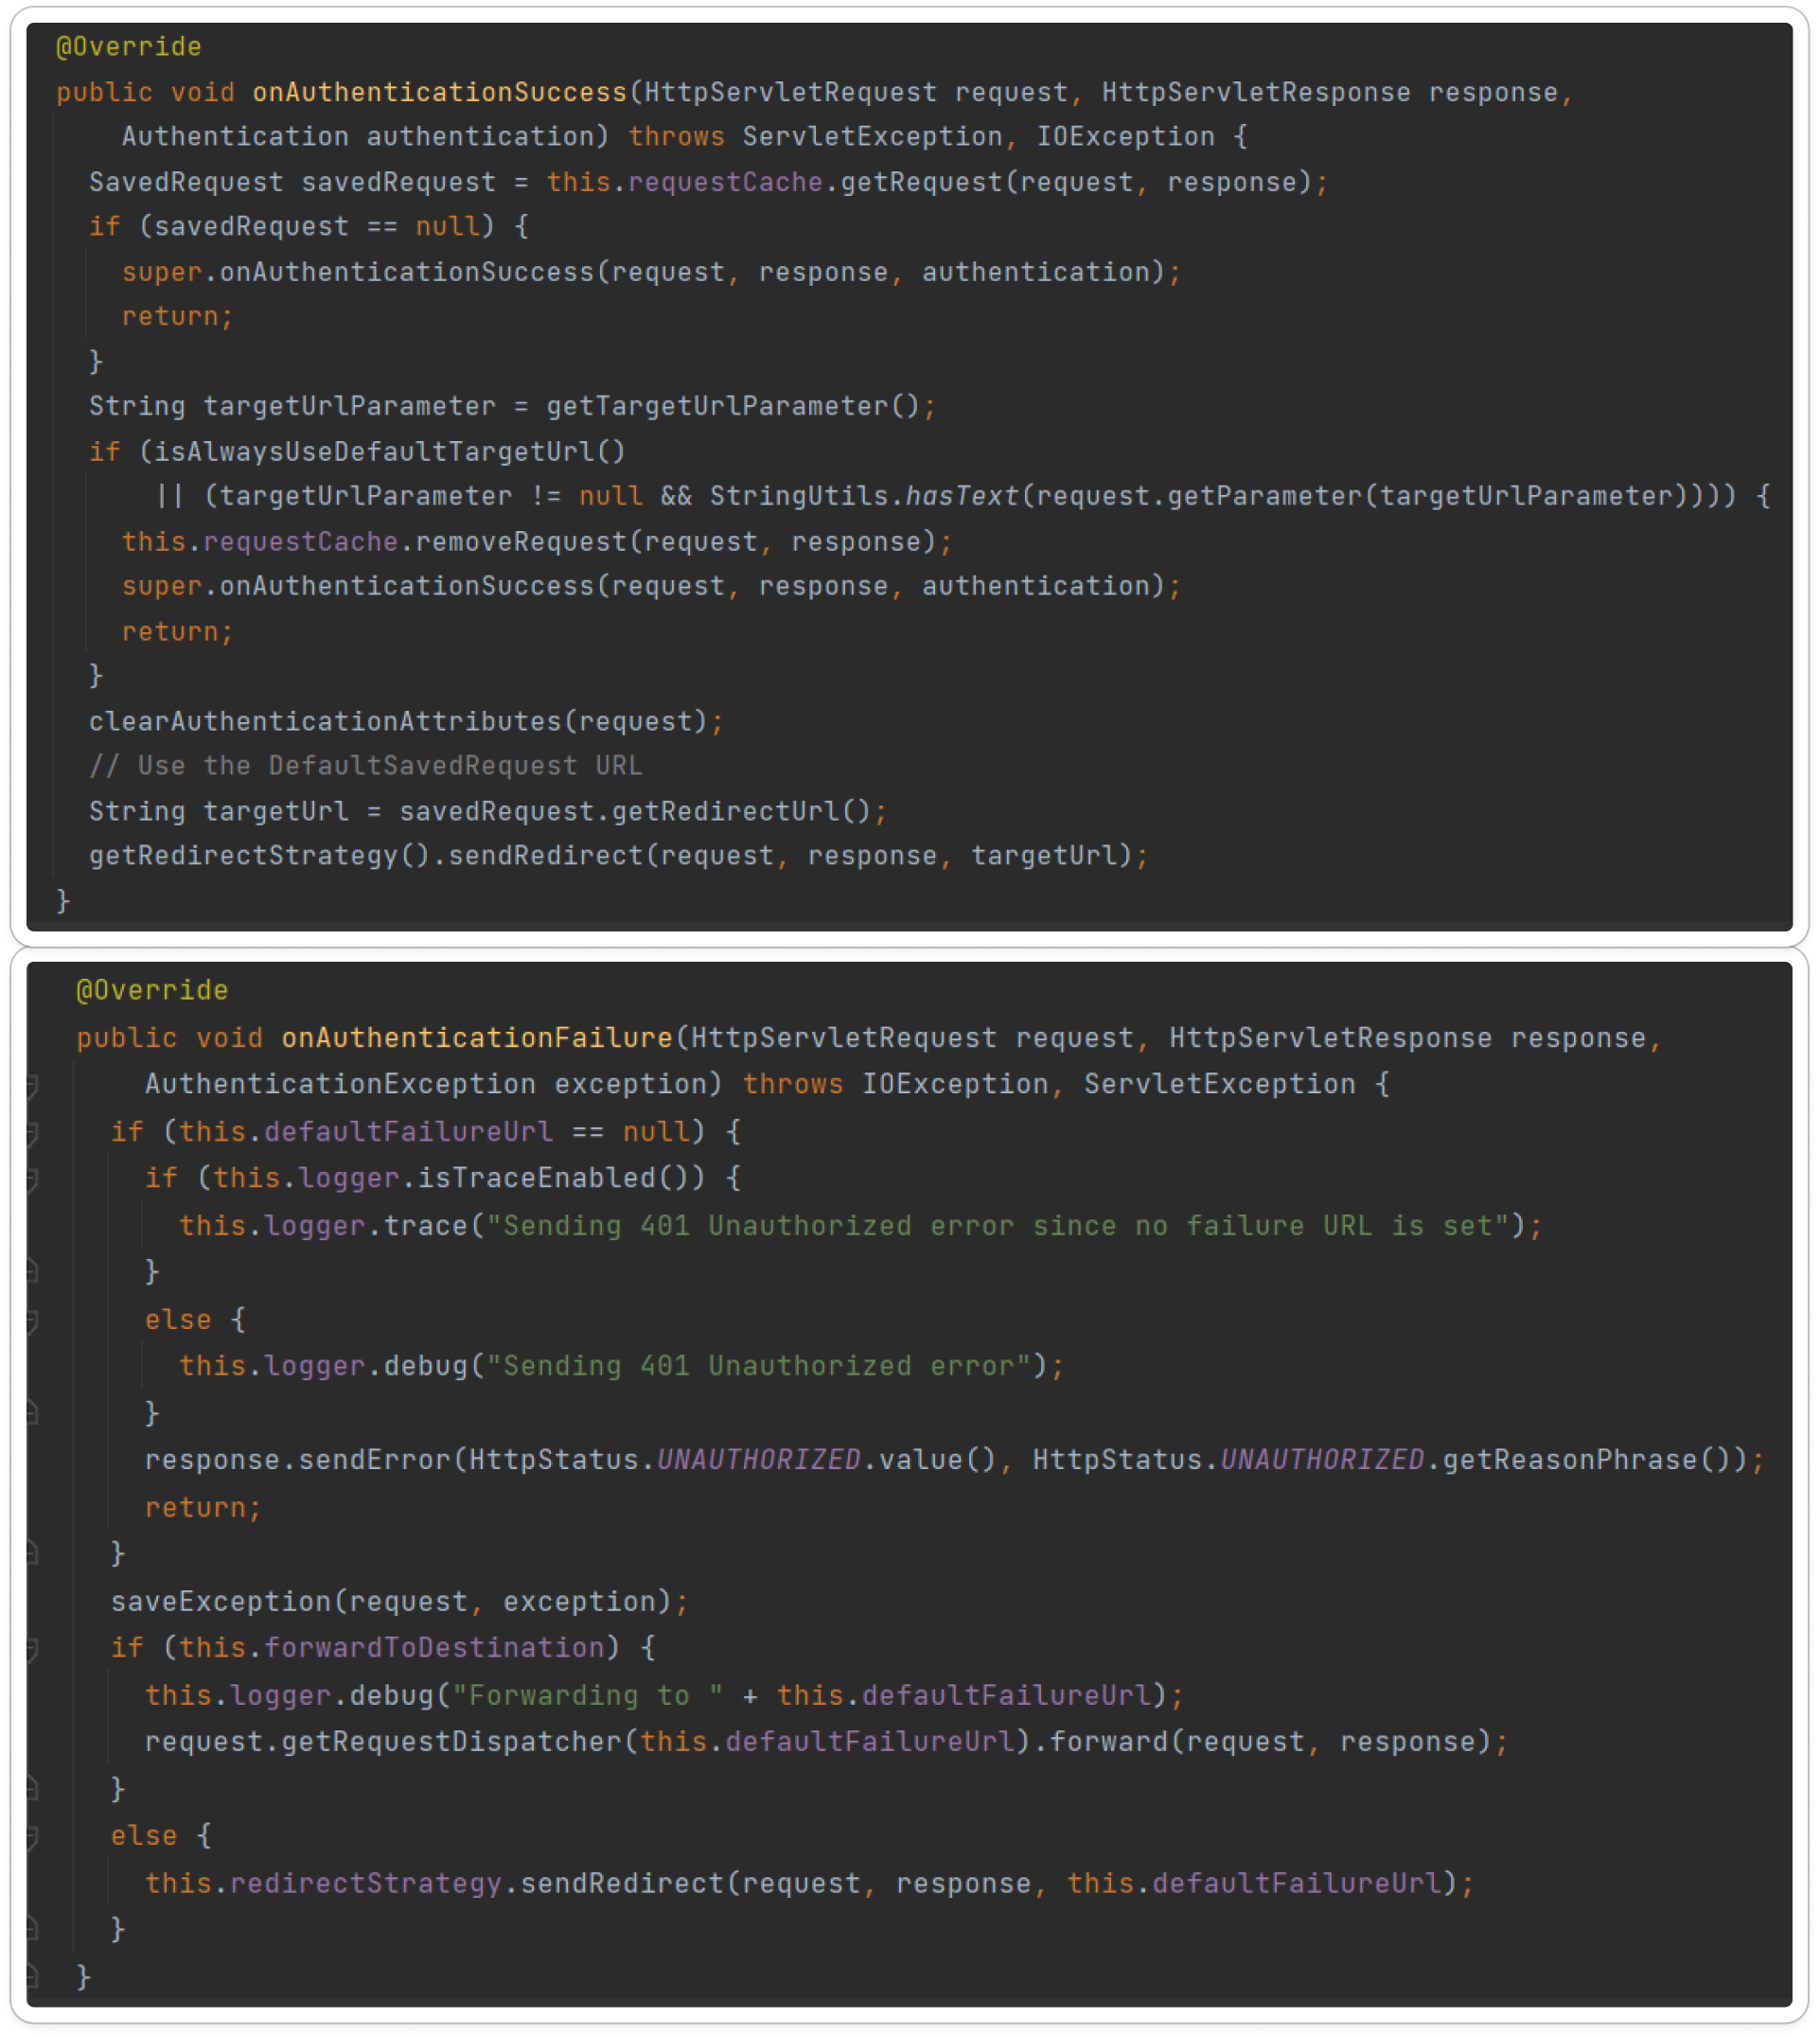Click 'isTraceEnabled()' logger call
The width and height of the screenshot is (1820, 2038).
[x=553, y=1179]
